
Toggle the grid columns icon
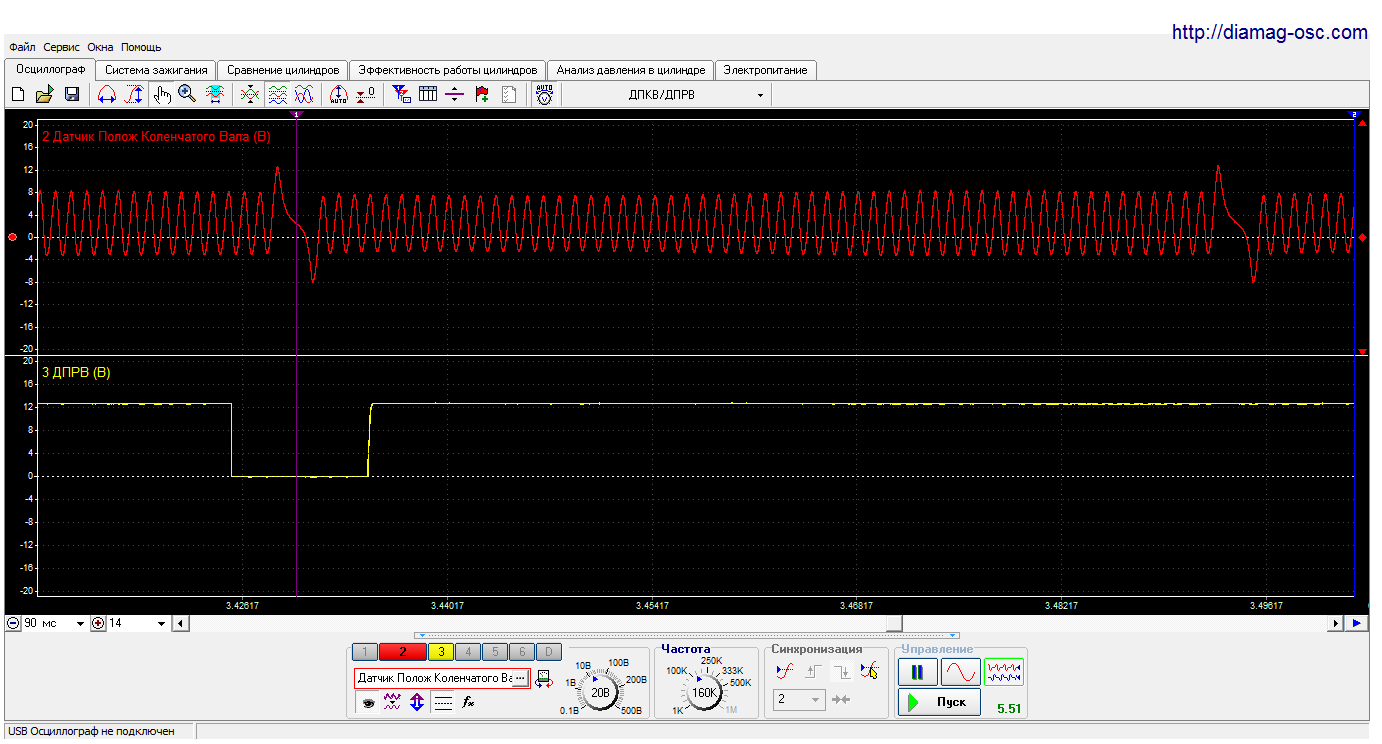tap(428, 94)
